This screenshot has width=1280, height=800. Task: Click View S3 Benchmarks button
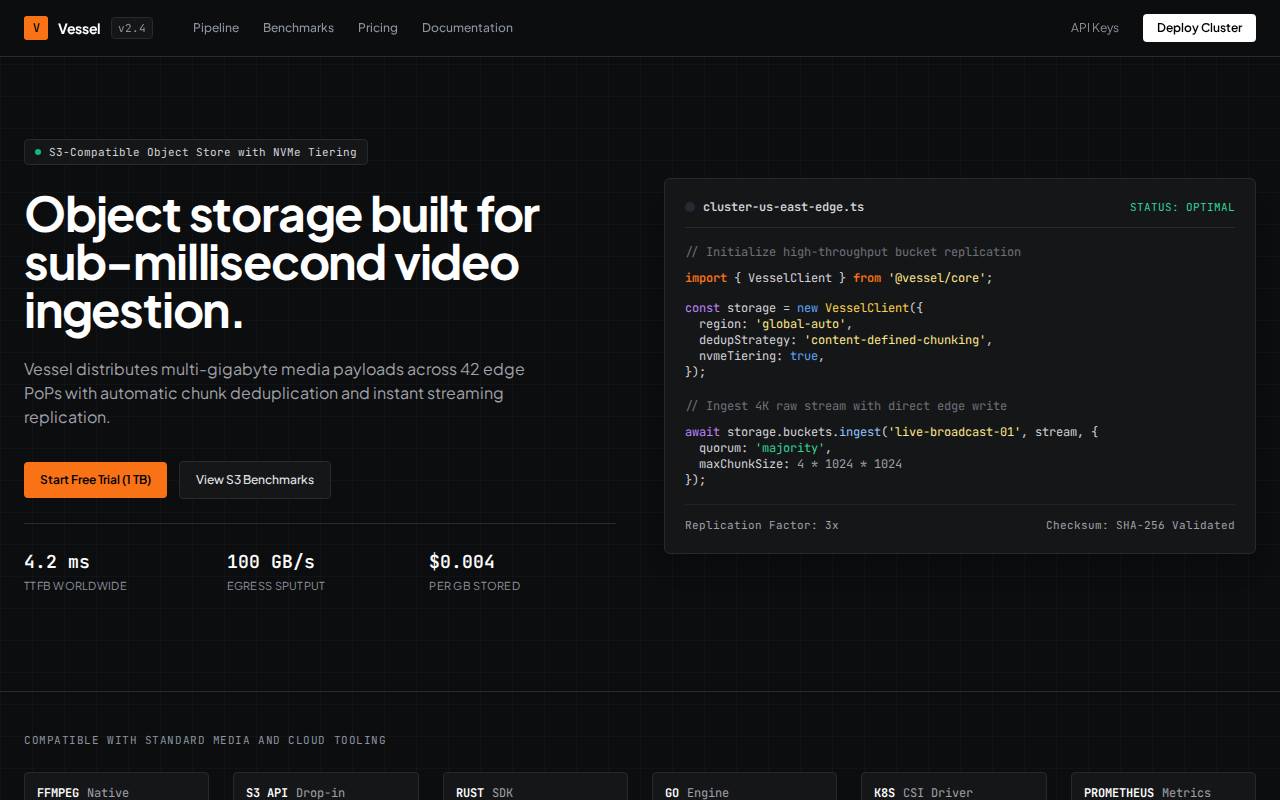(x=255, y=480)
